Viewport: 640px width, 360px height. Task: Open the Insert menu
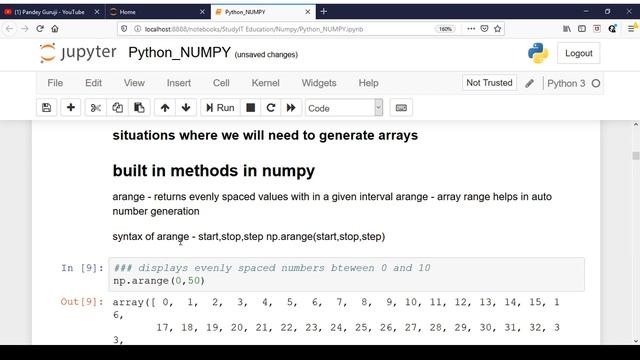[179, 83]
